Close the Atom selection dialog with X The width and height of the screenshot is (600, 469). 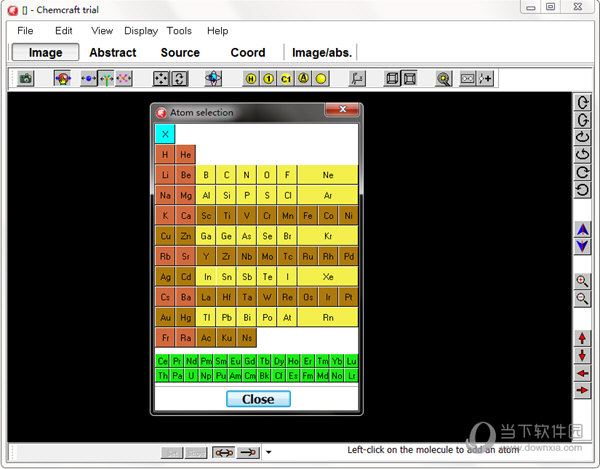[x=342, y=109]
